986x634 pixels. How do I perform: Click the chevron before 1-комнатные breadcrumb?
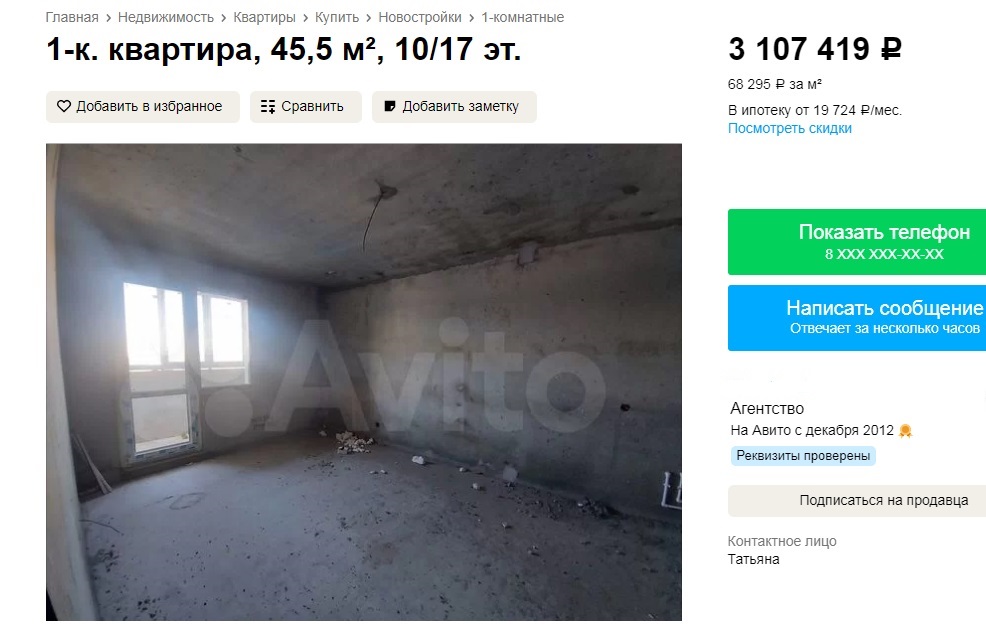(472, 18)
